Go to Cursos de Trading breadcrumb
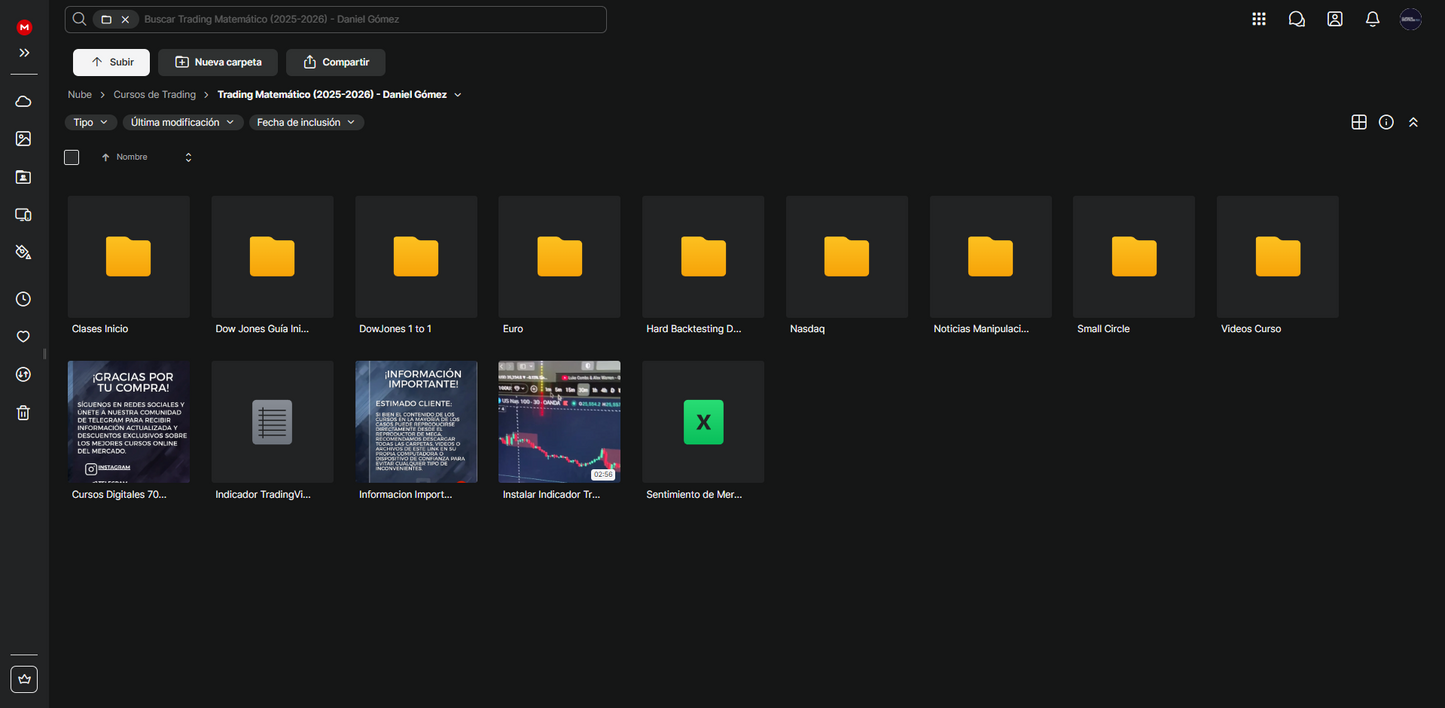Screen dimensions: 1445x708 pos(155,95)
